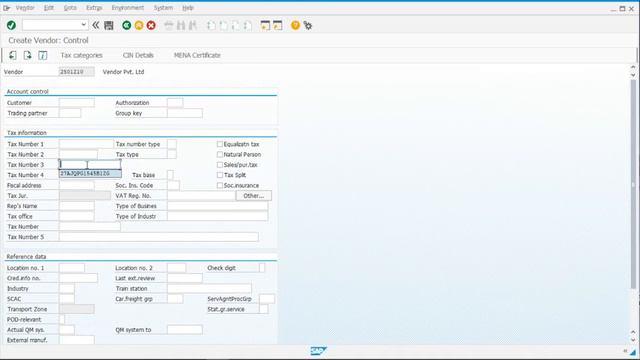Go to last page icon
The width and height of the screenshot is (640, 360).
pos(248,25)
